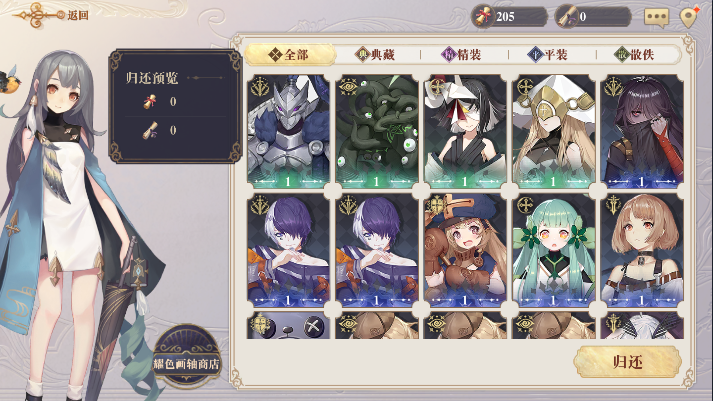
Task: Switch to the 典藏 tab
Action: pyautogui.click(x=375, y=55)
